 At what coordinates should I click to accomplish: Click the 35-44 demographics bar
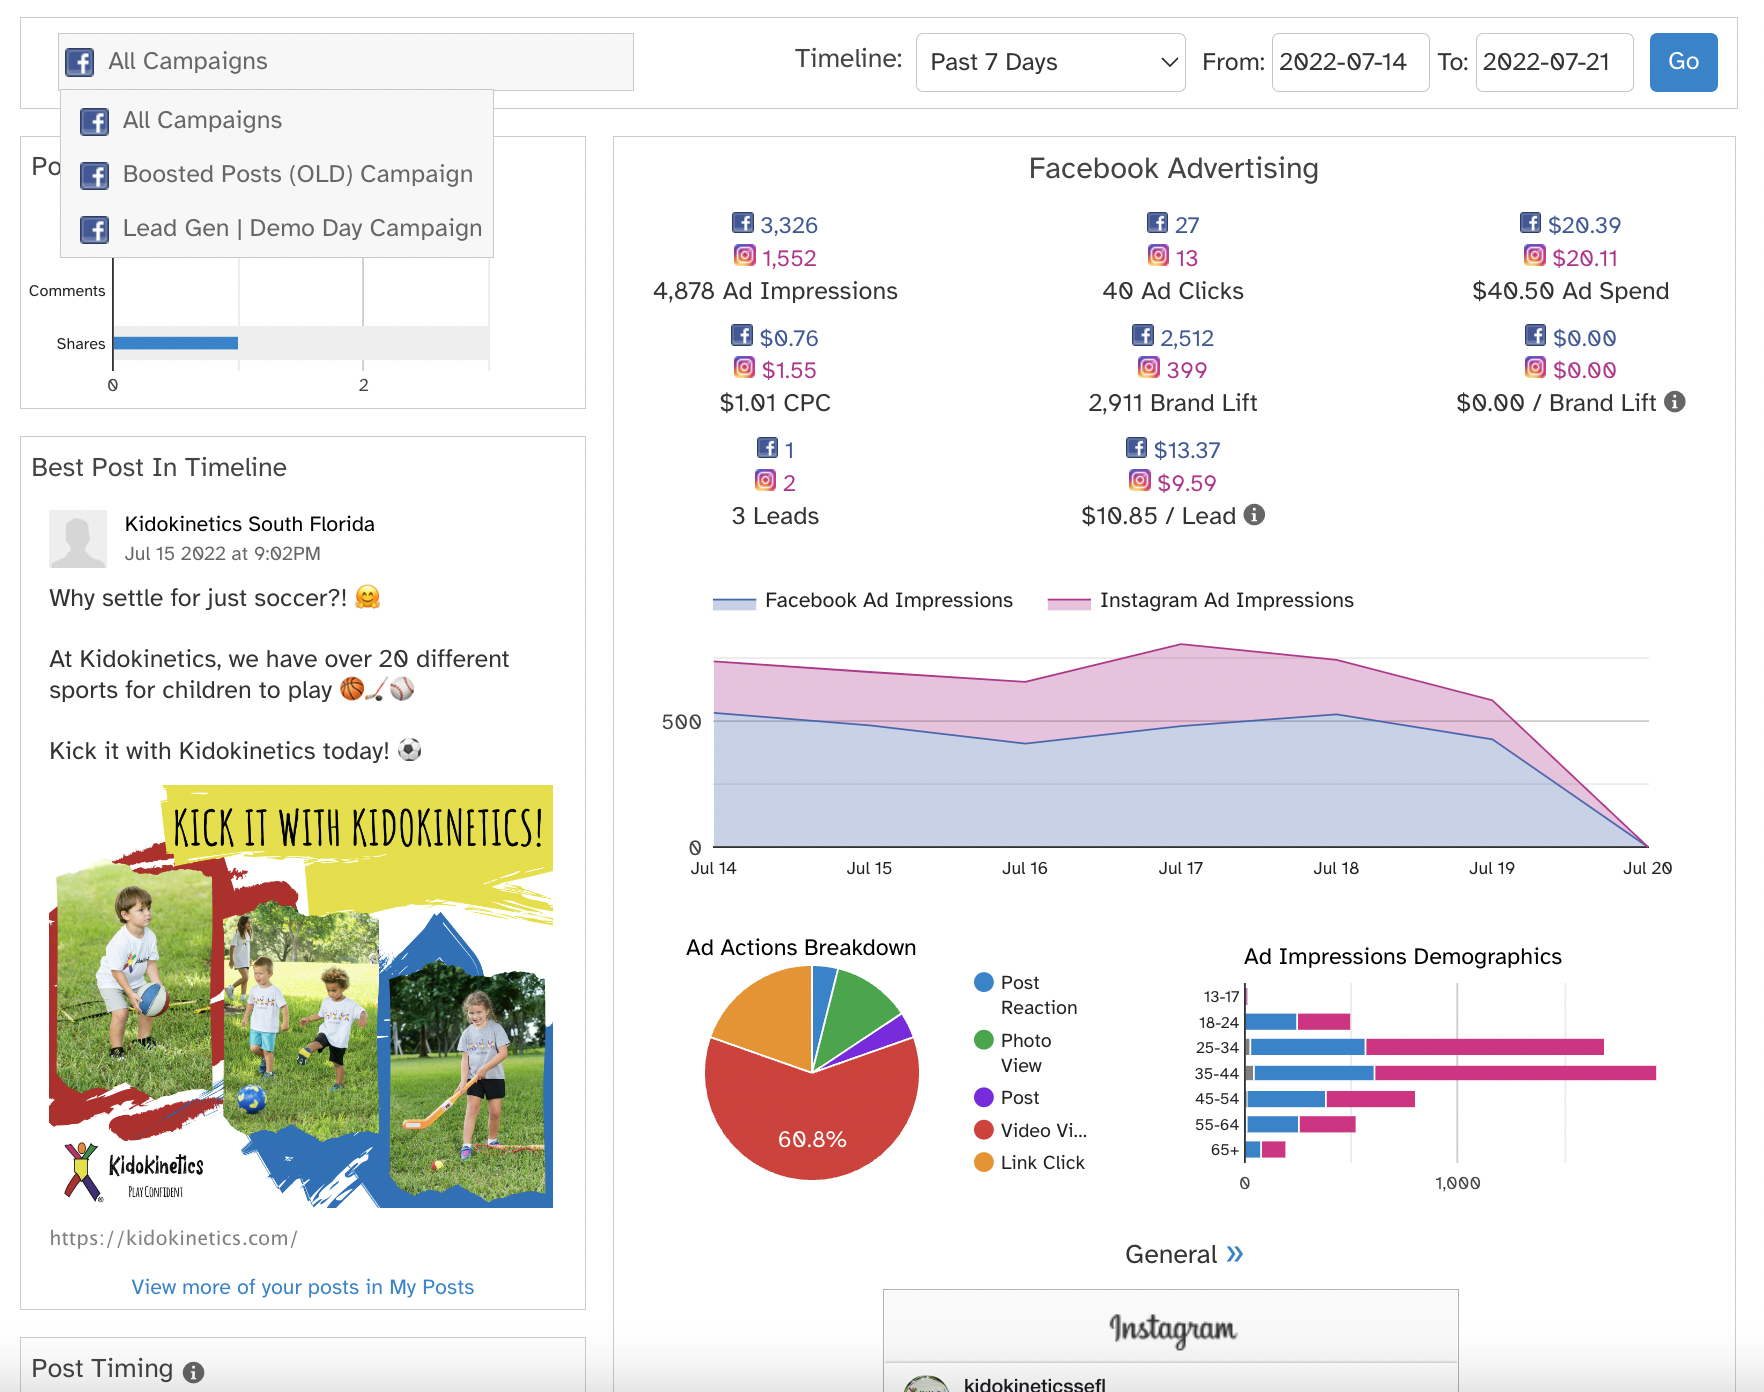[1450, 1073]
